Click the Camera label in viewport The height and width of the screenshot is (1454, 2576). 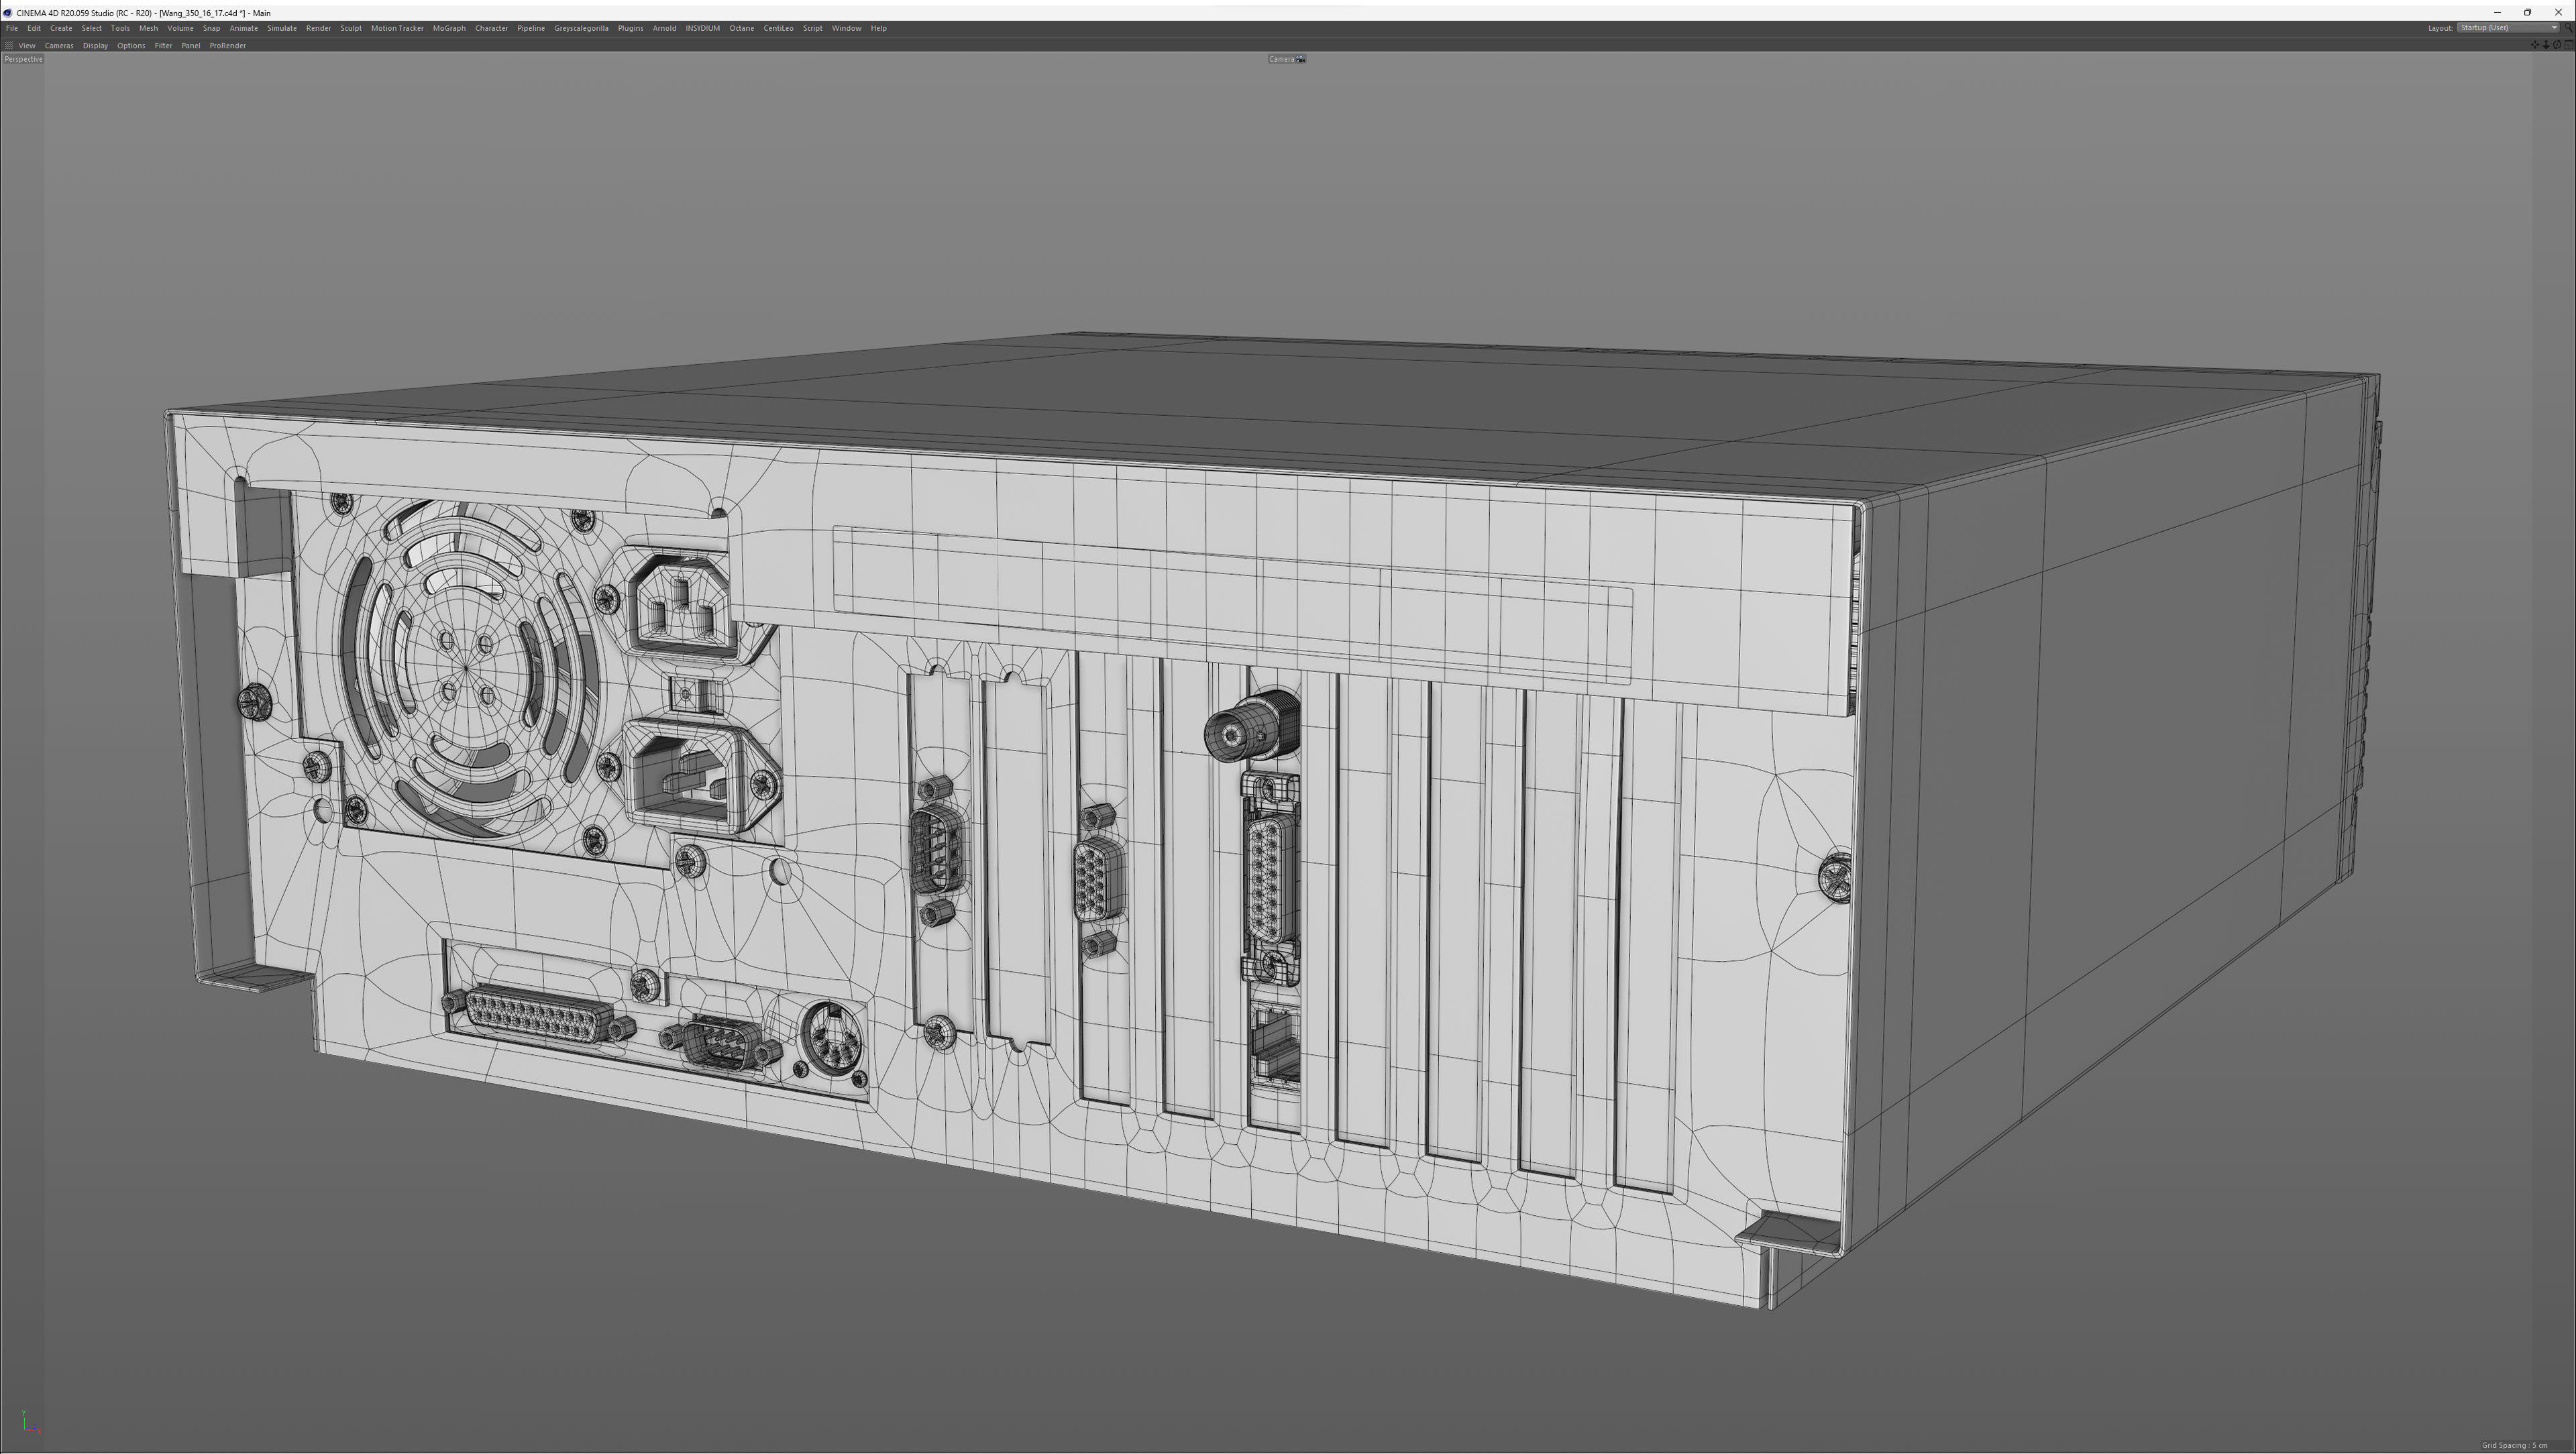[x=1281, y=59]
